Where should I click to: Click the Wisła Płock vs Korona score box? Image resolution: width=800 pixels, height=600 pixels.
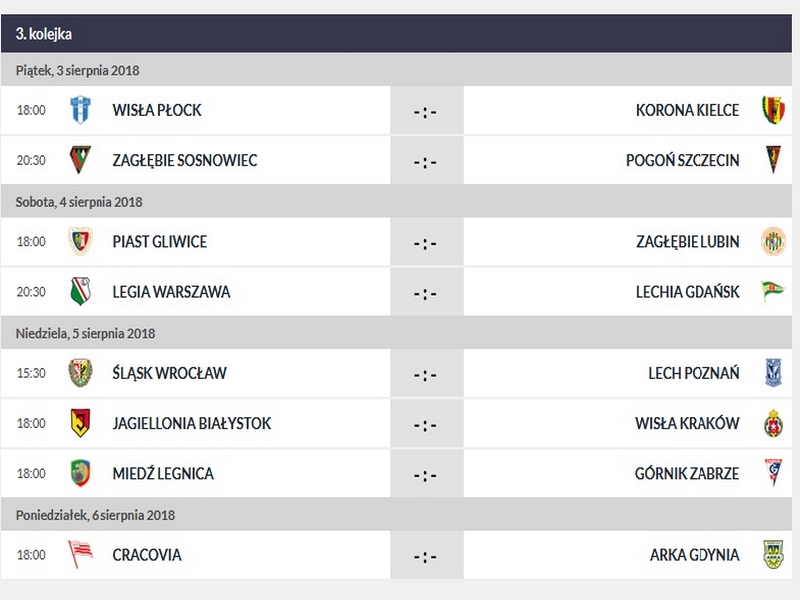(x=426, y=110)
